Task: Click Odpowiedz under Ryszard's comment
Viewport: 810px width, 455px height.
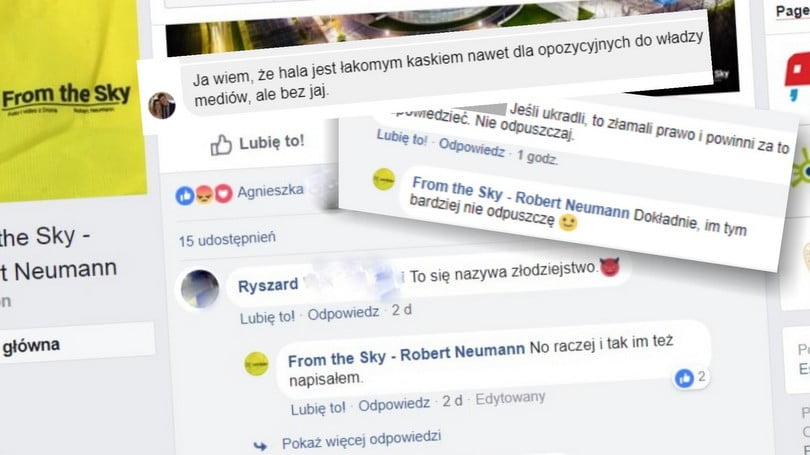Action: [344, 313]
